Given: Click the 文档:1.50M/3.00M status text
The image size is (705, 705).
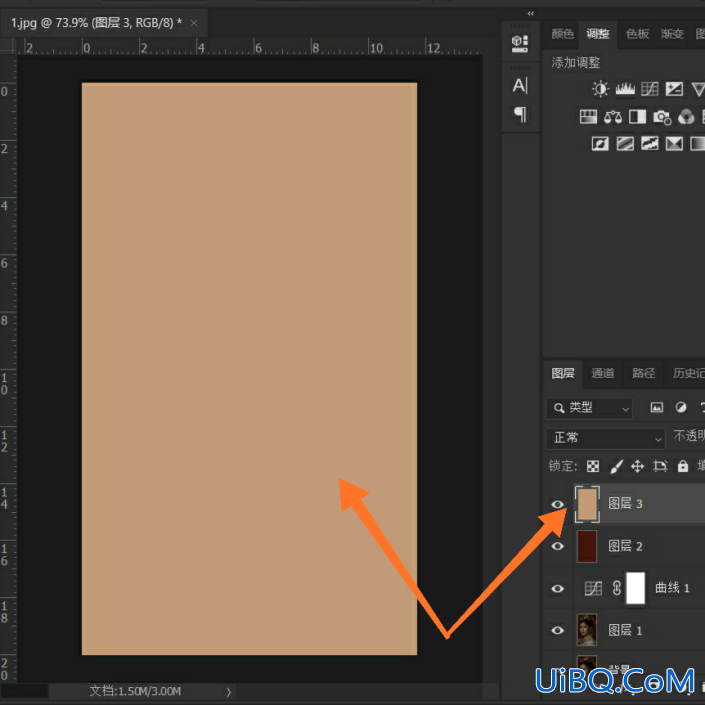Looking at the screenshot, I should pos(135,691).
